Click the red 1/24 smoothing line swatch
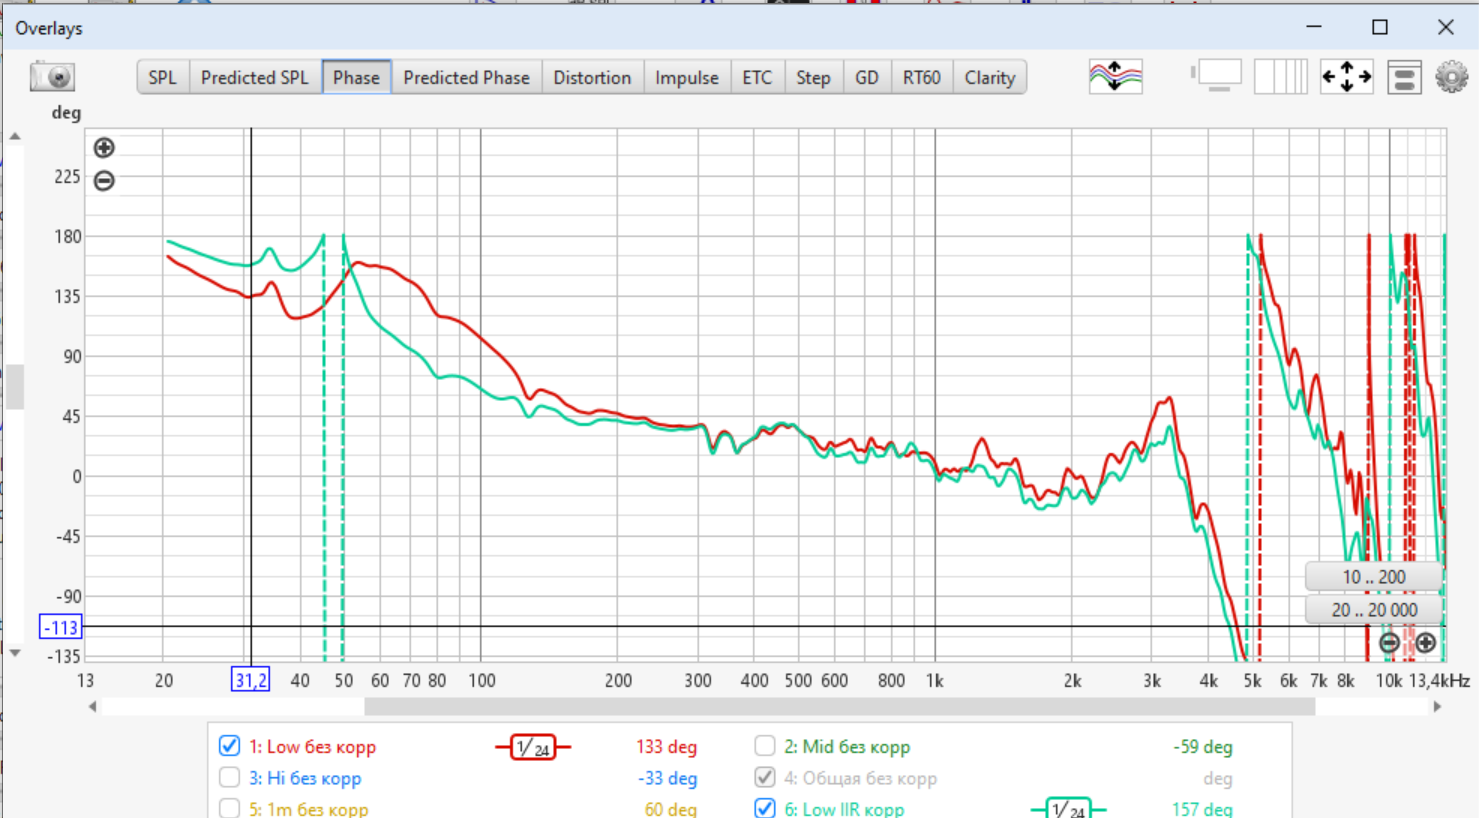The height and width of the screenshot is (818, 1479). coord(532,747)
